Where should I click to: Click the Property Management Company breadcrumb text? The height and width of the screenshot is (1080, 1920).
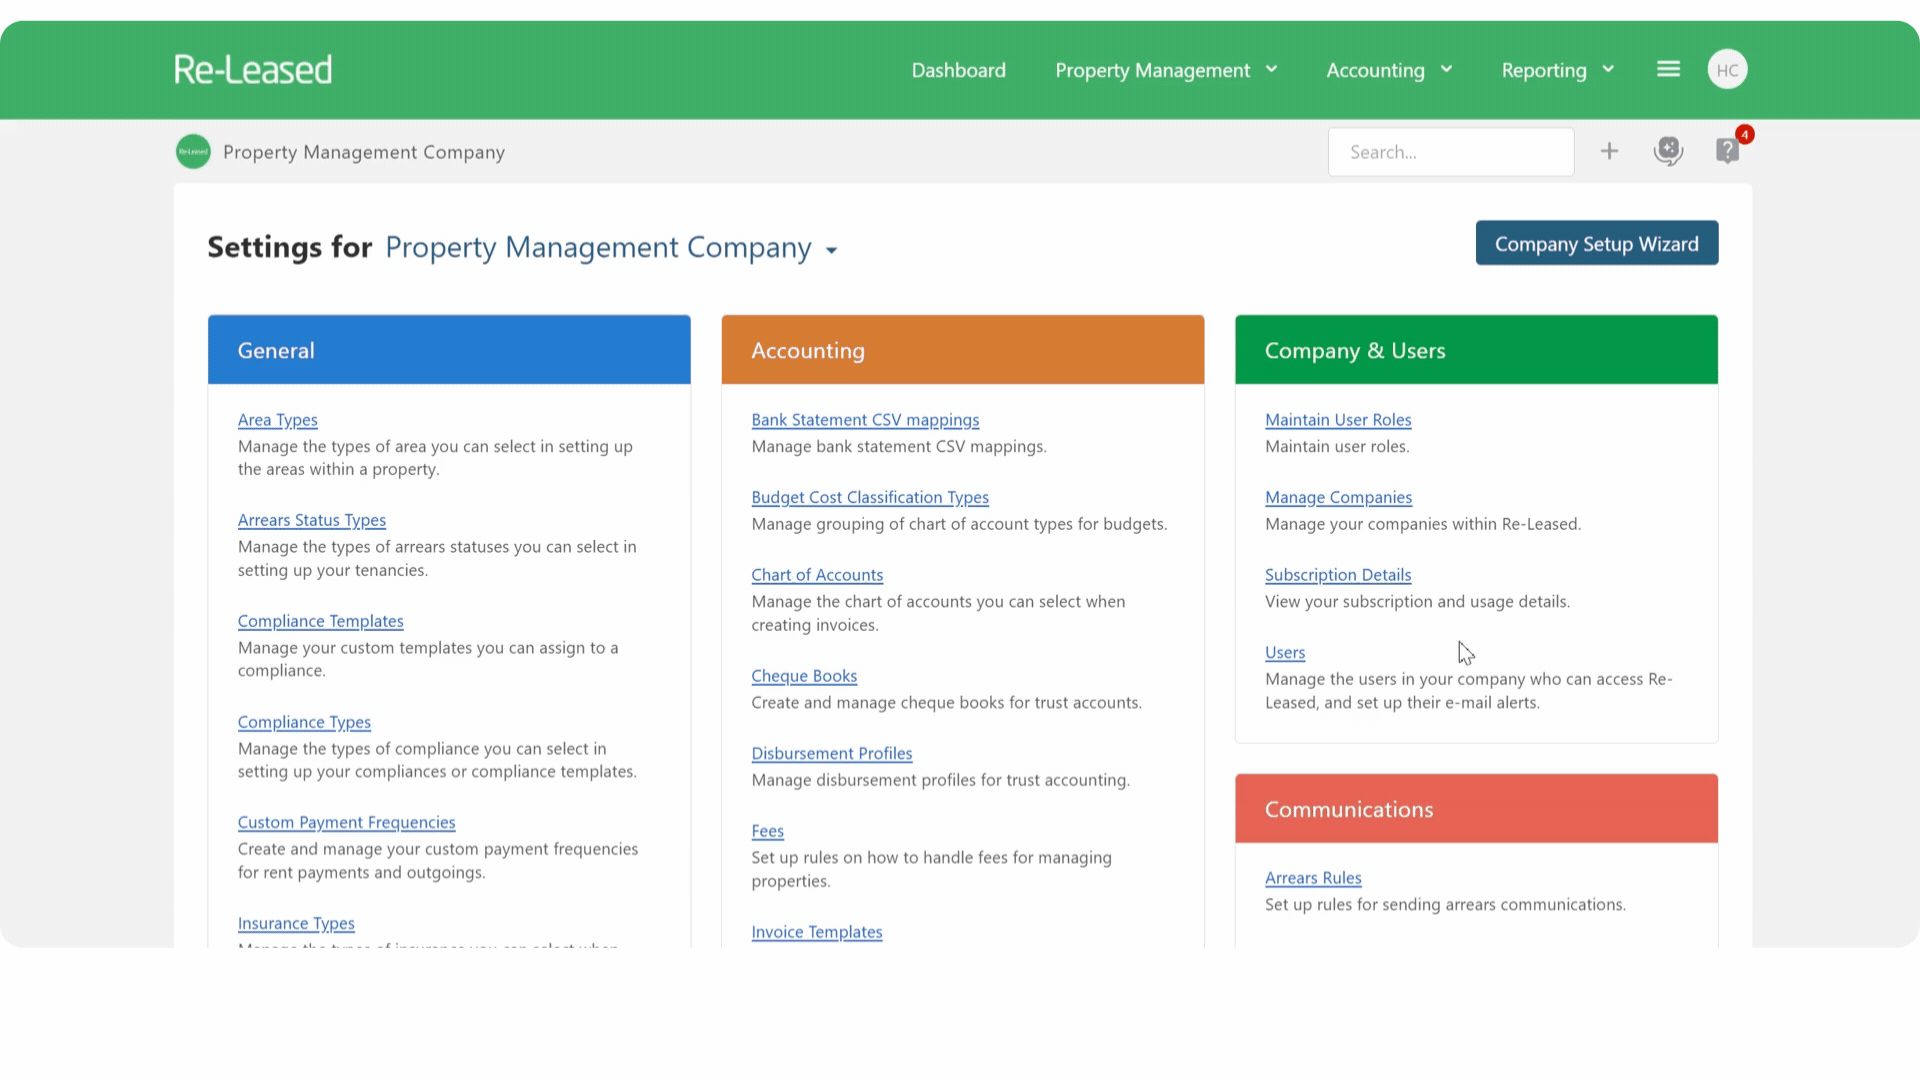click(x=364, y=152)
